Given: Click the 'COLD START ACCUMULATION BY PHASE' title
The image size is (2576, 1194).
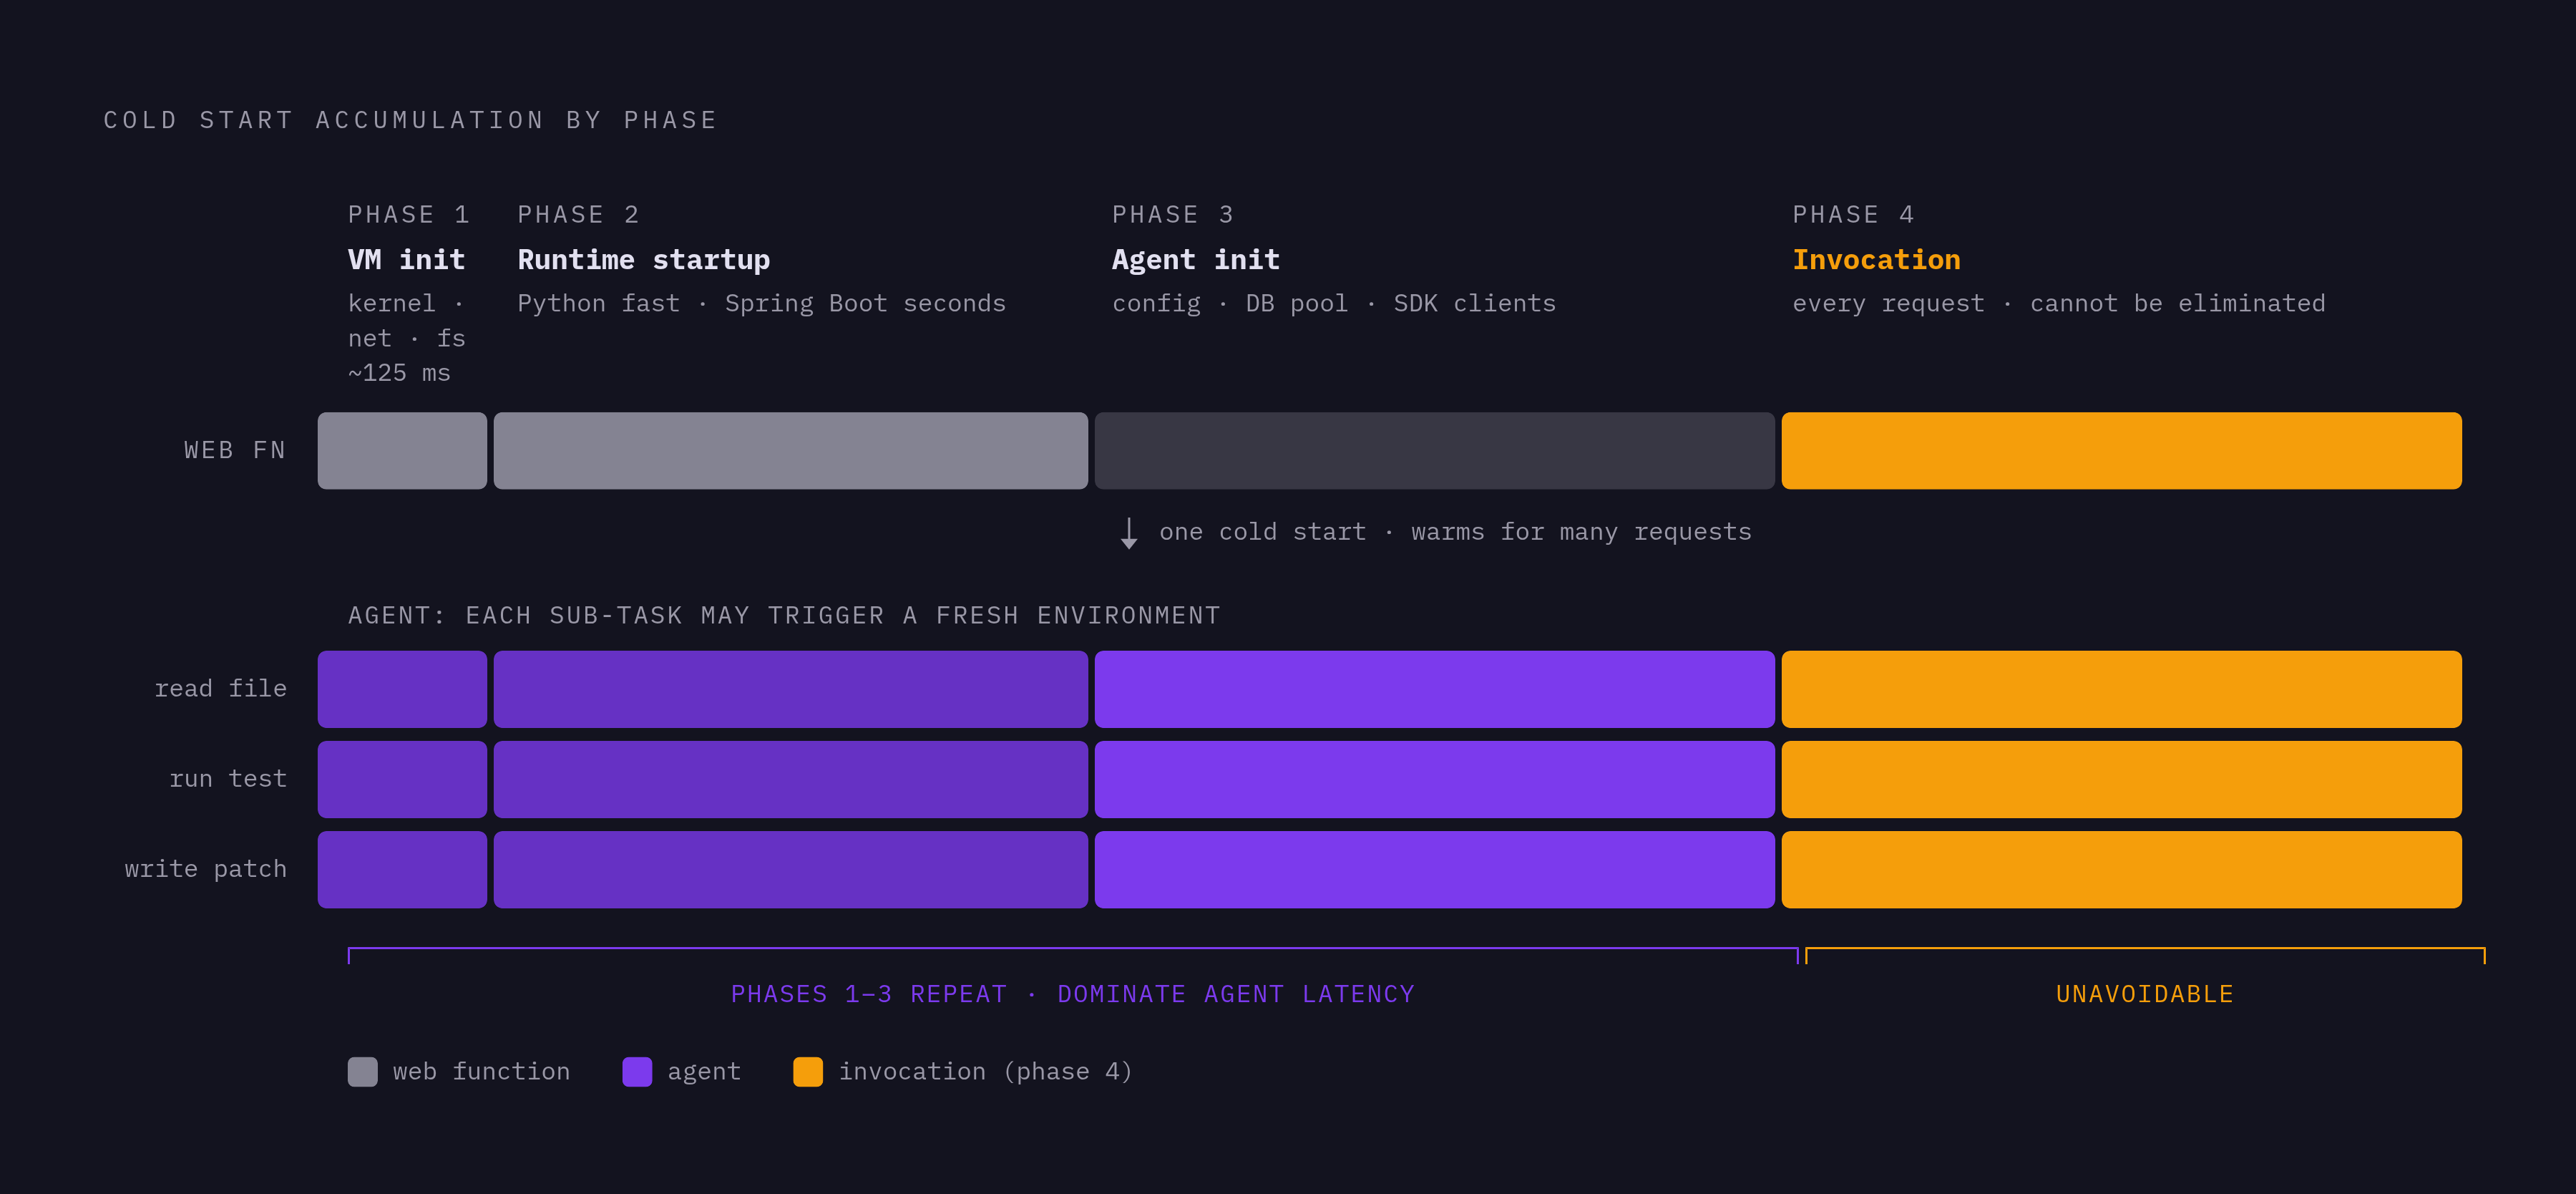Looking at the screenshot, I should click(411, 120).
